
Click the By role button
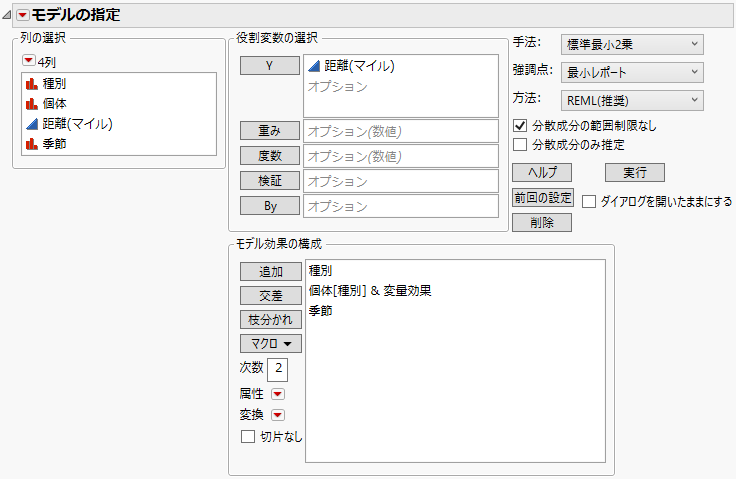point(270,206)
